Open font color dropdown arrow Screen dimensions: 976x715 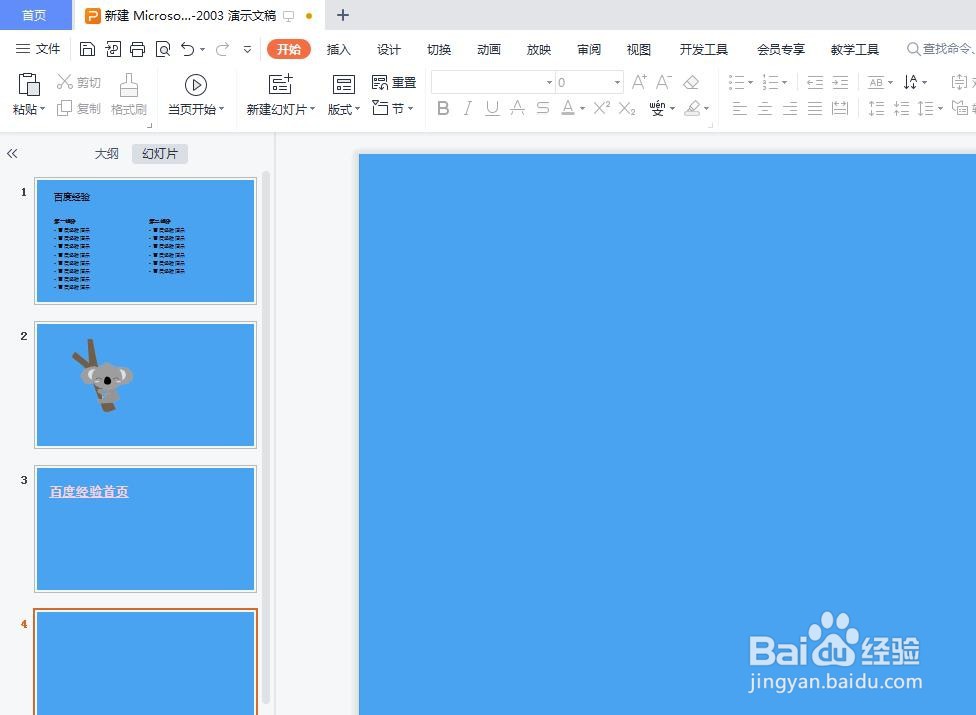[583, 109]
